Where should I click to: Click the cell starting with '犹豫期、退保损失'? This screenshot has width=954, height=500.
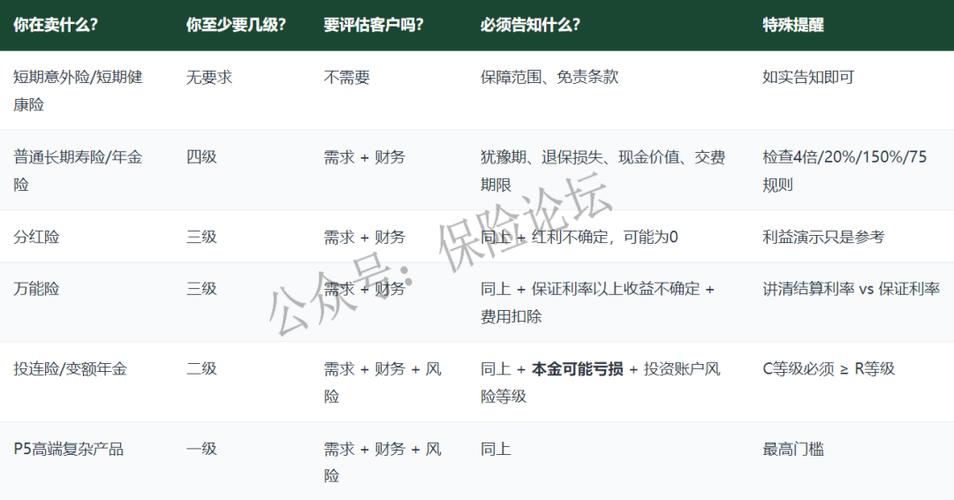click(x=602, y=171)
